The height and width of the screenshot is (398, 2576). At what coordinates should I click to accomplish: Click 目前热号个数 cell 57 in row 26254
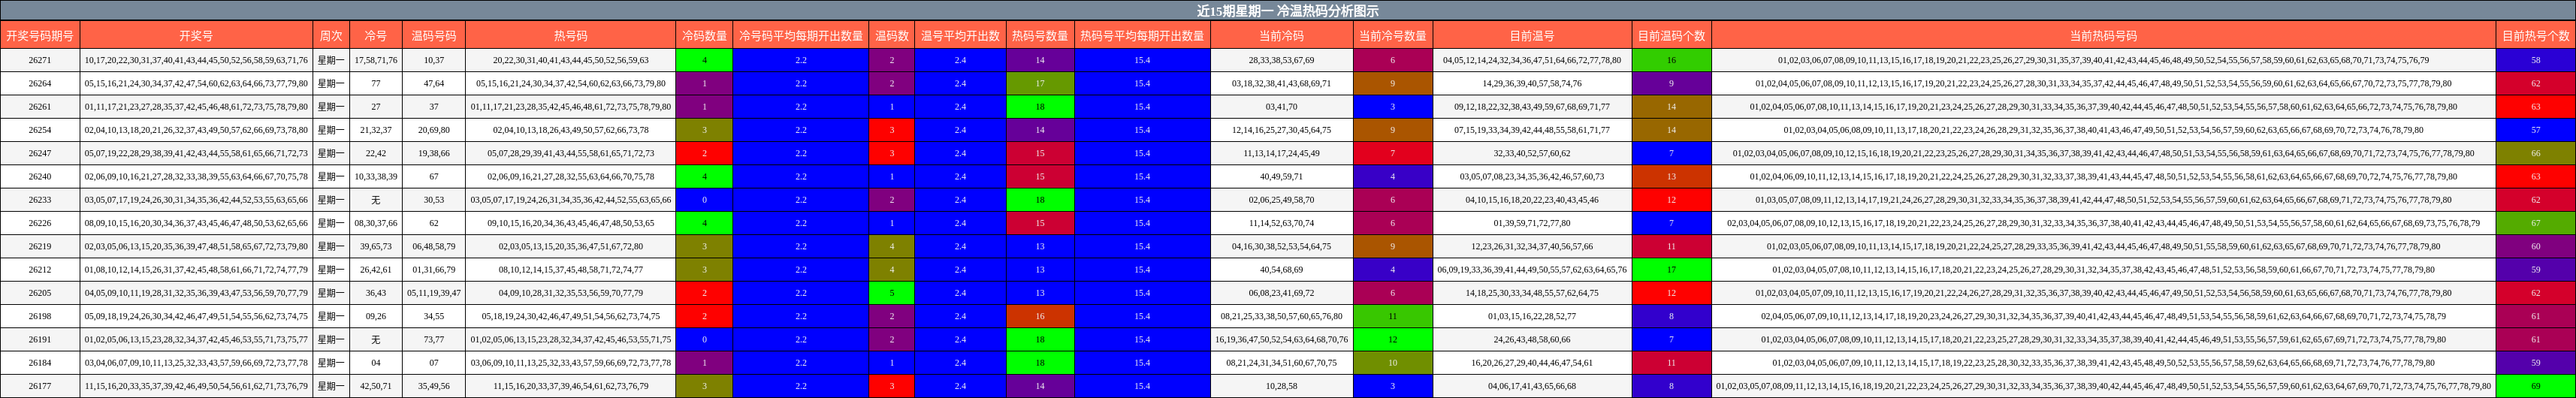click(2535, 130)
